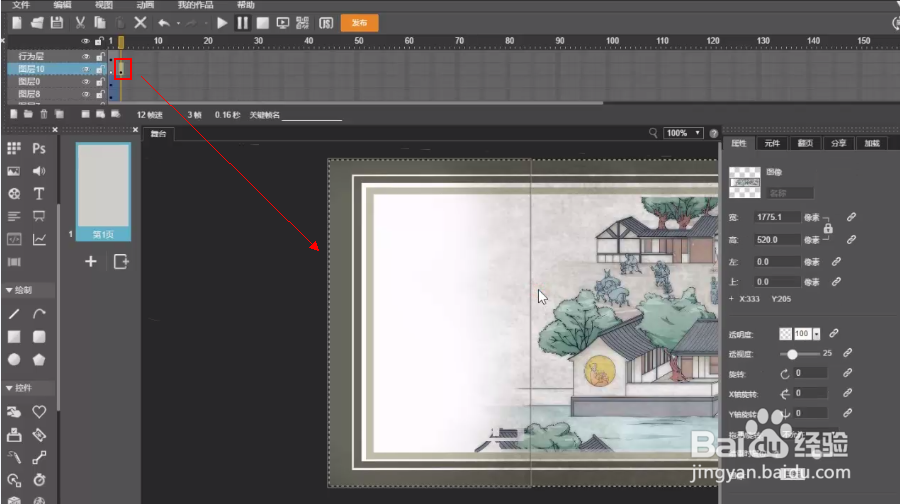This screenshot has height=504, width=900.
Task: Open the 动画 menu
Action: 145,5
